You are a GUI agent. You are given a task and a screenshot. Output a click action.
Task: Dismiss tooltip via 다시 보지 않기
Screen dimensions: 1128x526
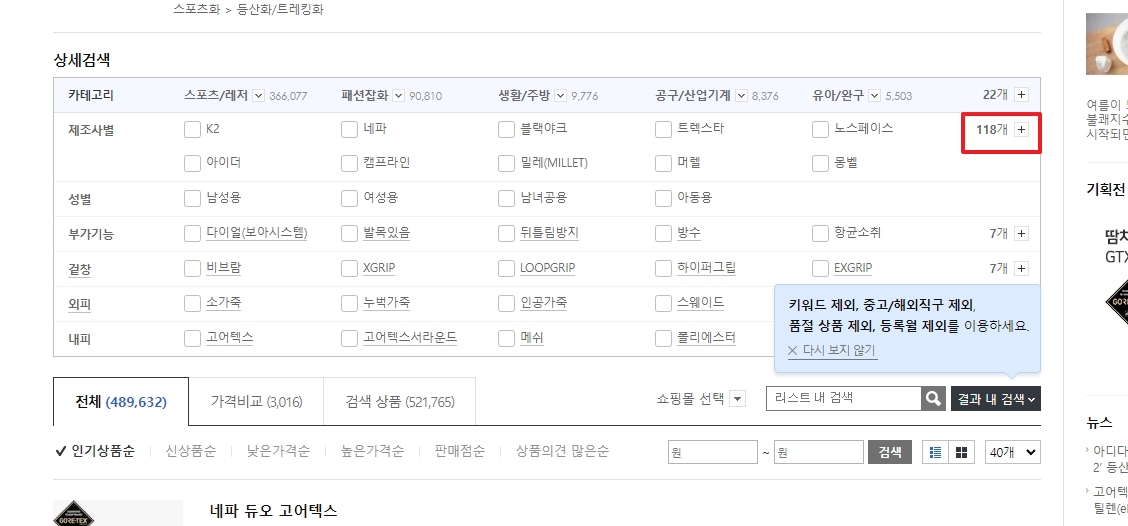pos(832,351)
